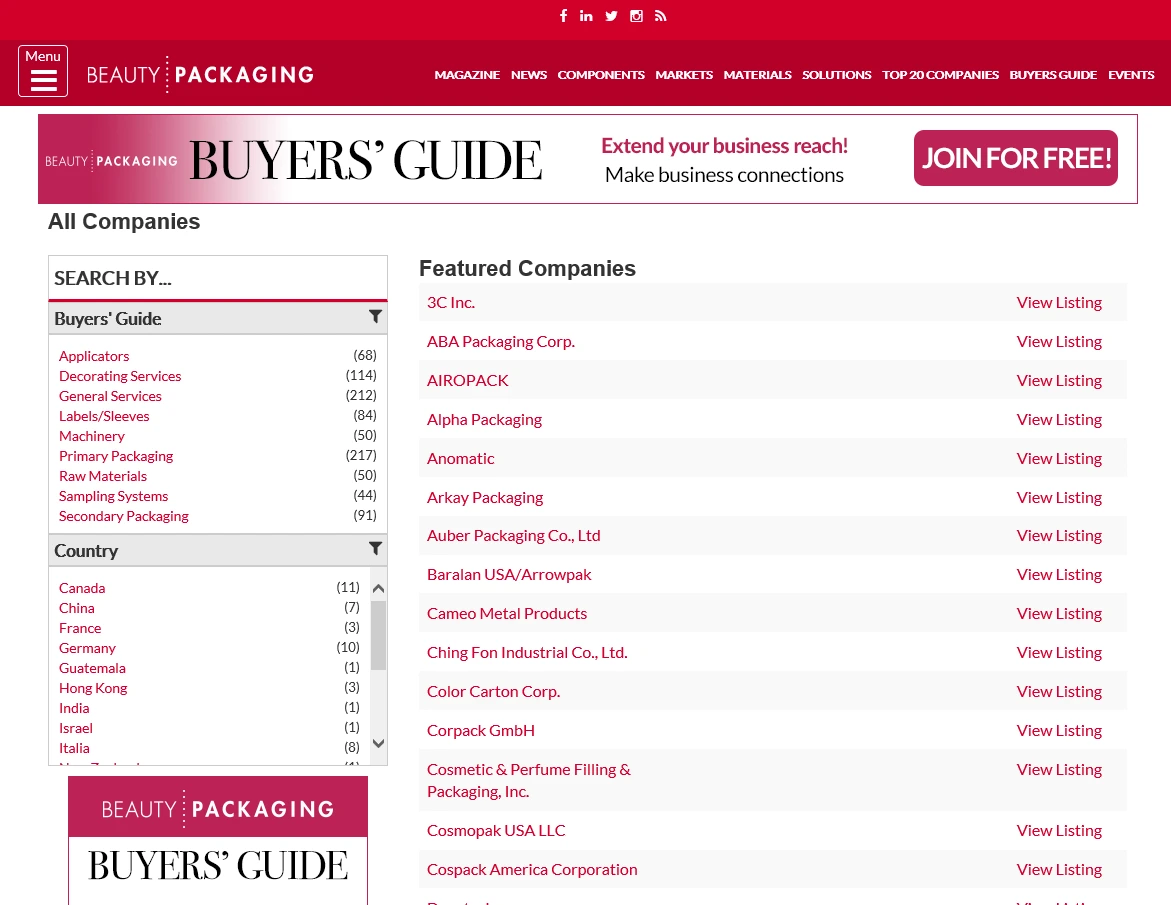Toggle the Country filter icon
Screen dimensions: 1171x905
pos(376,549)
